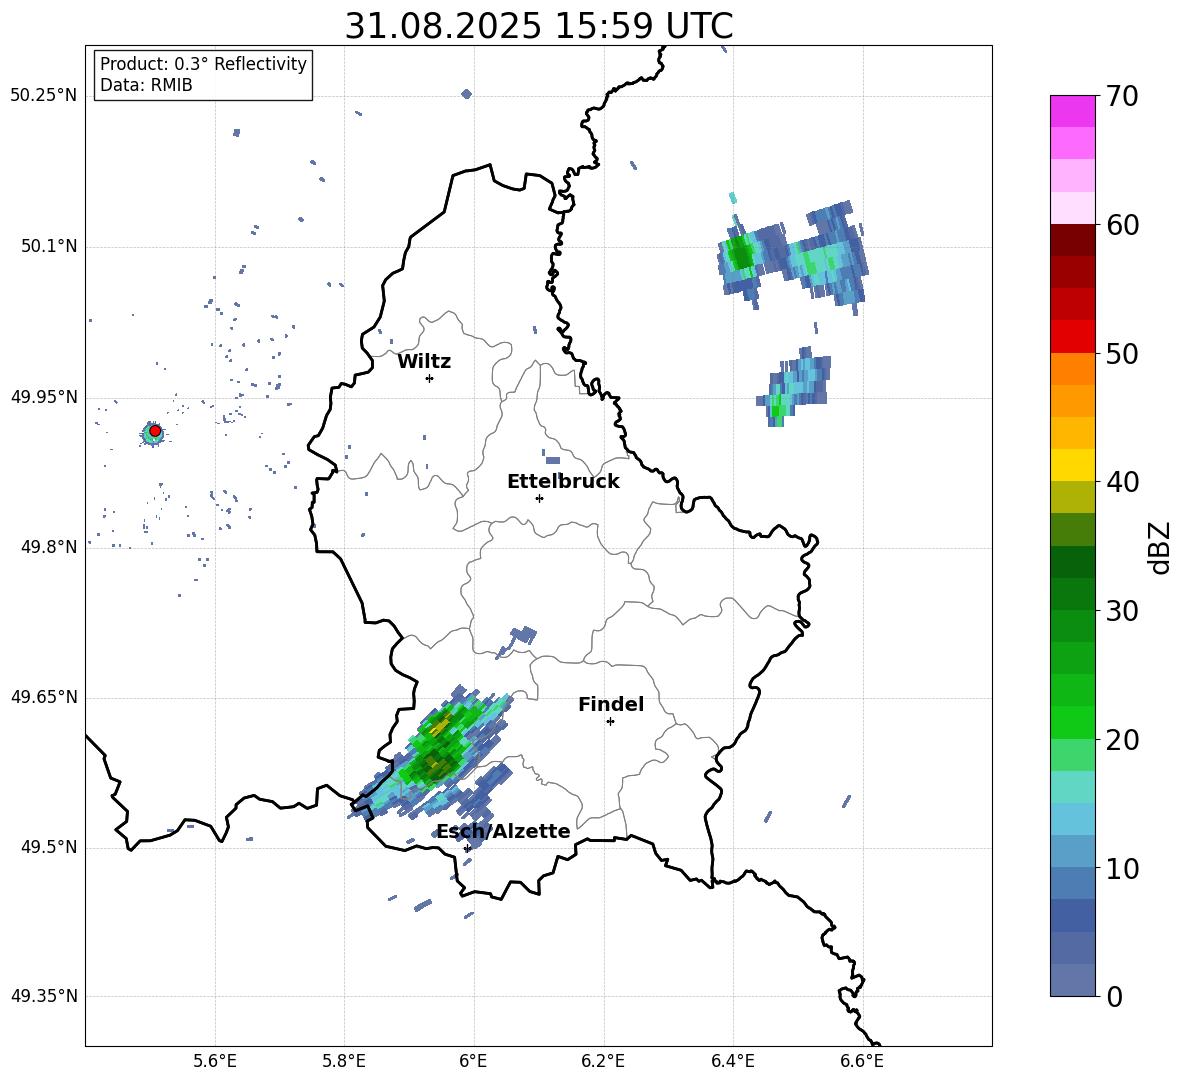
Task: Click the small blue echo north of Ettelbruck
Action: 552,459
